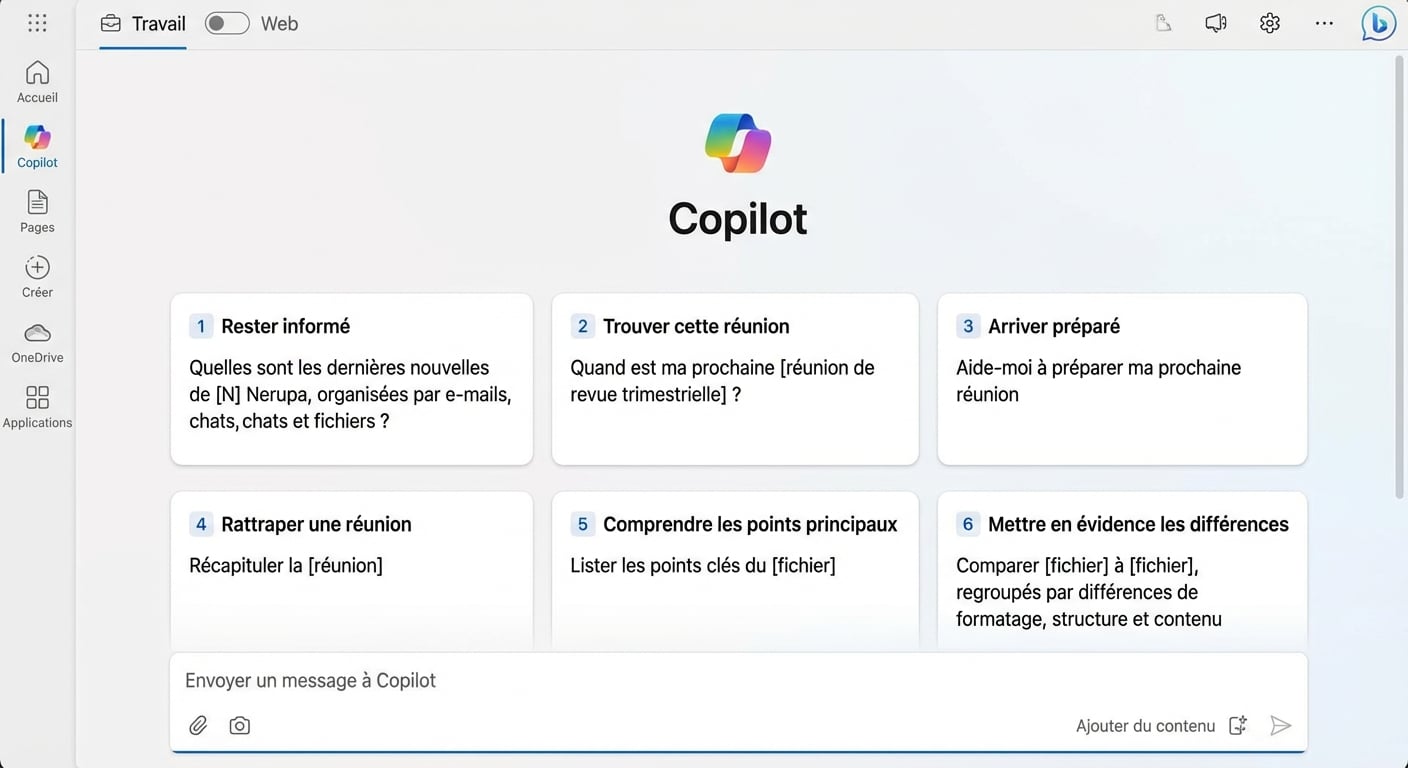
Task: Open Applications in the sidebar
Action: pos(37,406)
